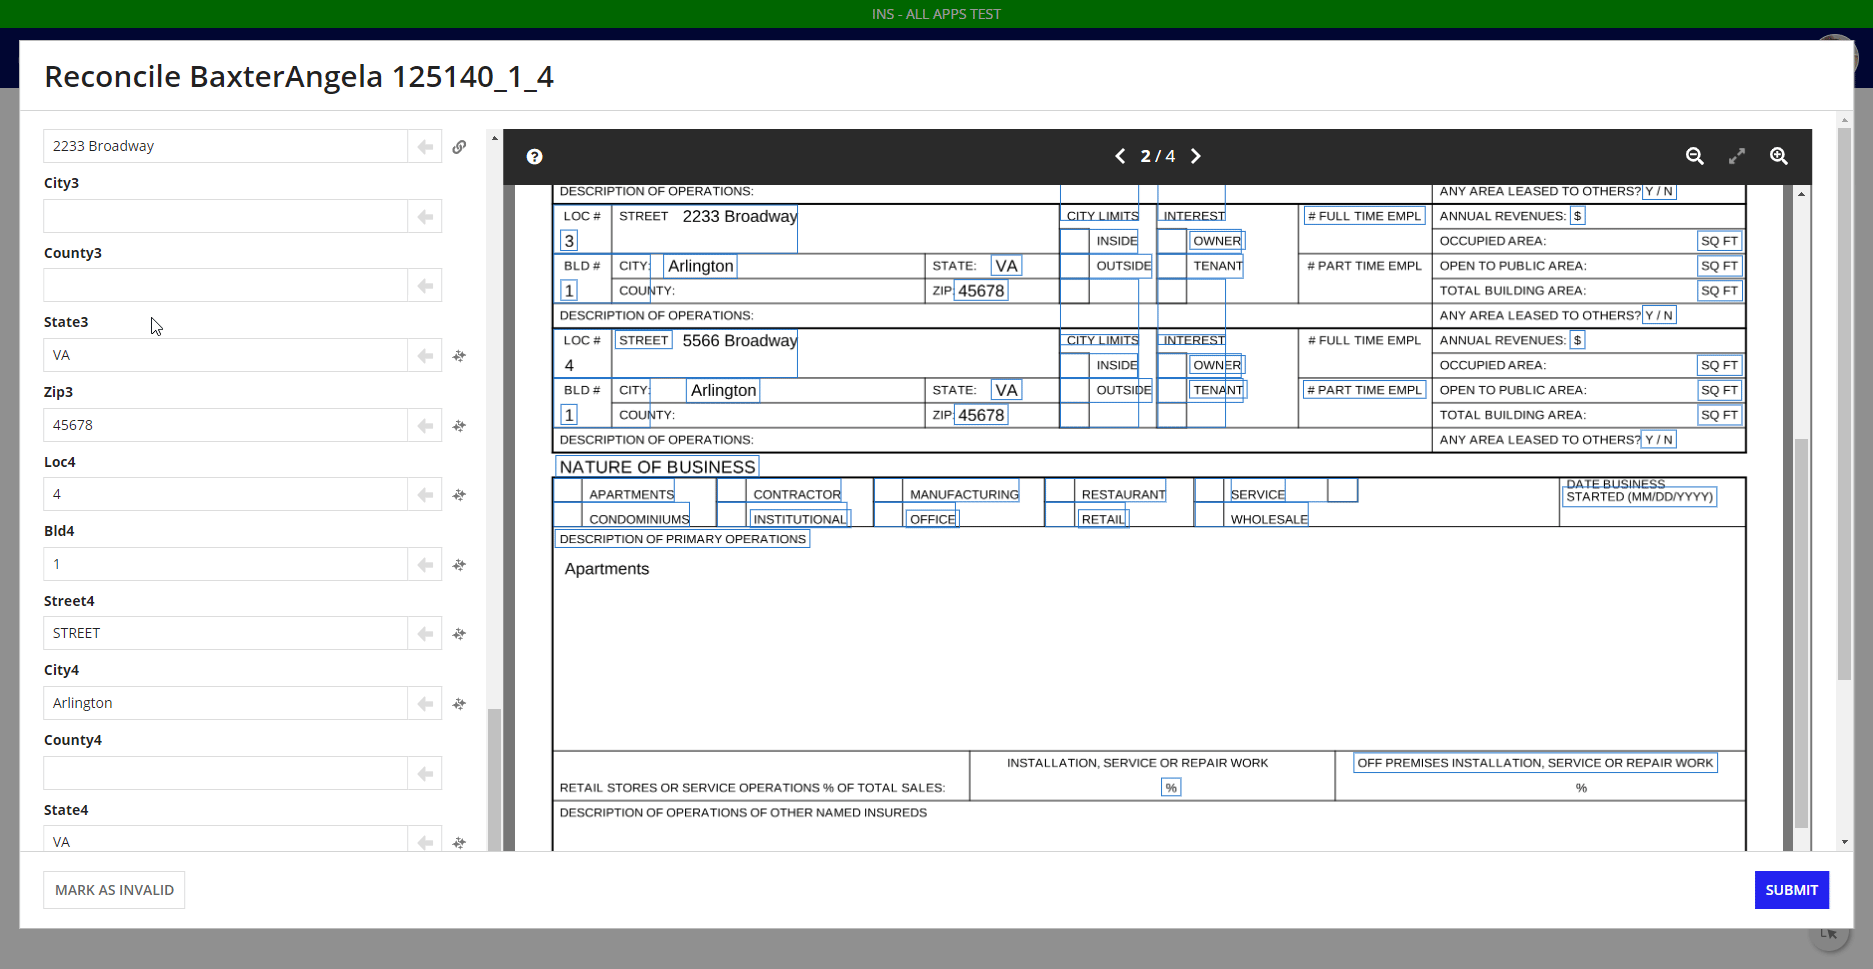Click the Reconcile BaxterAngela 125140_1_4 title
The width and height of the screenshot is (1873, 969).
click(x=299, y=77)
